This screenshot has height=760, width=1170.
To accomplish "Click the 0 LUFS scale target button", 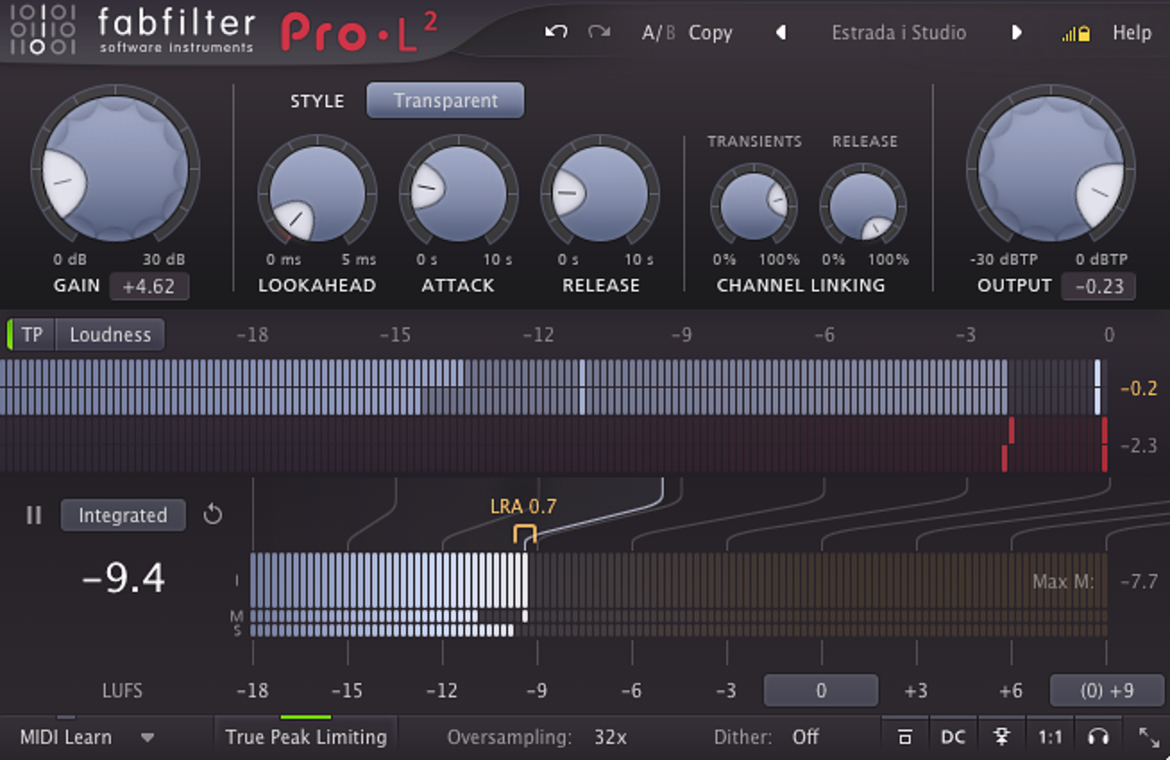I will point(820,691).
